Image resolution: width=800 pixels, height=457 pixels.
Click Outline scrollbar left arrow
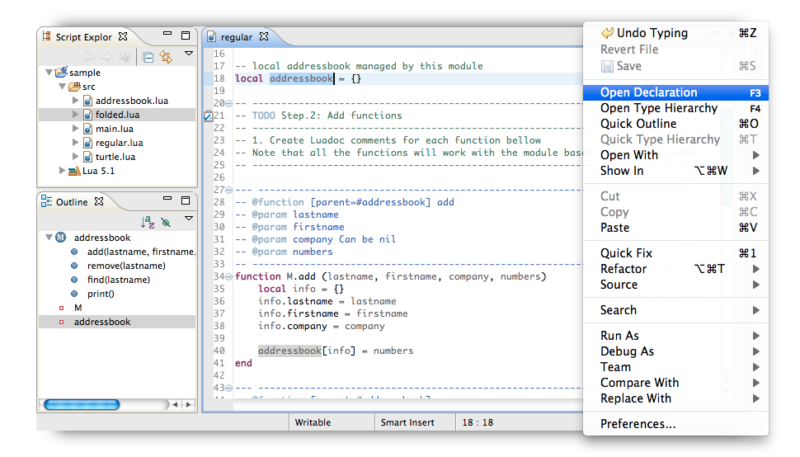point(175,404)
